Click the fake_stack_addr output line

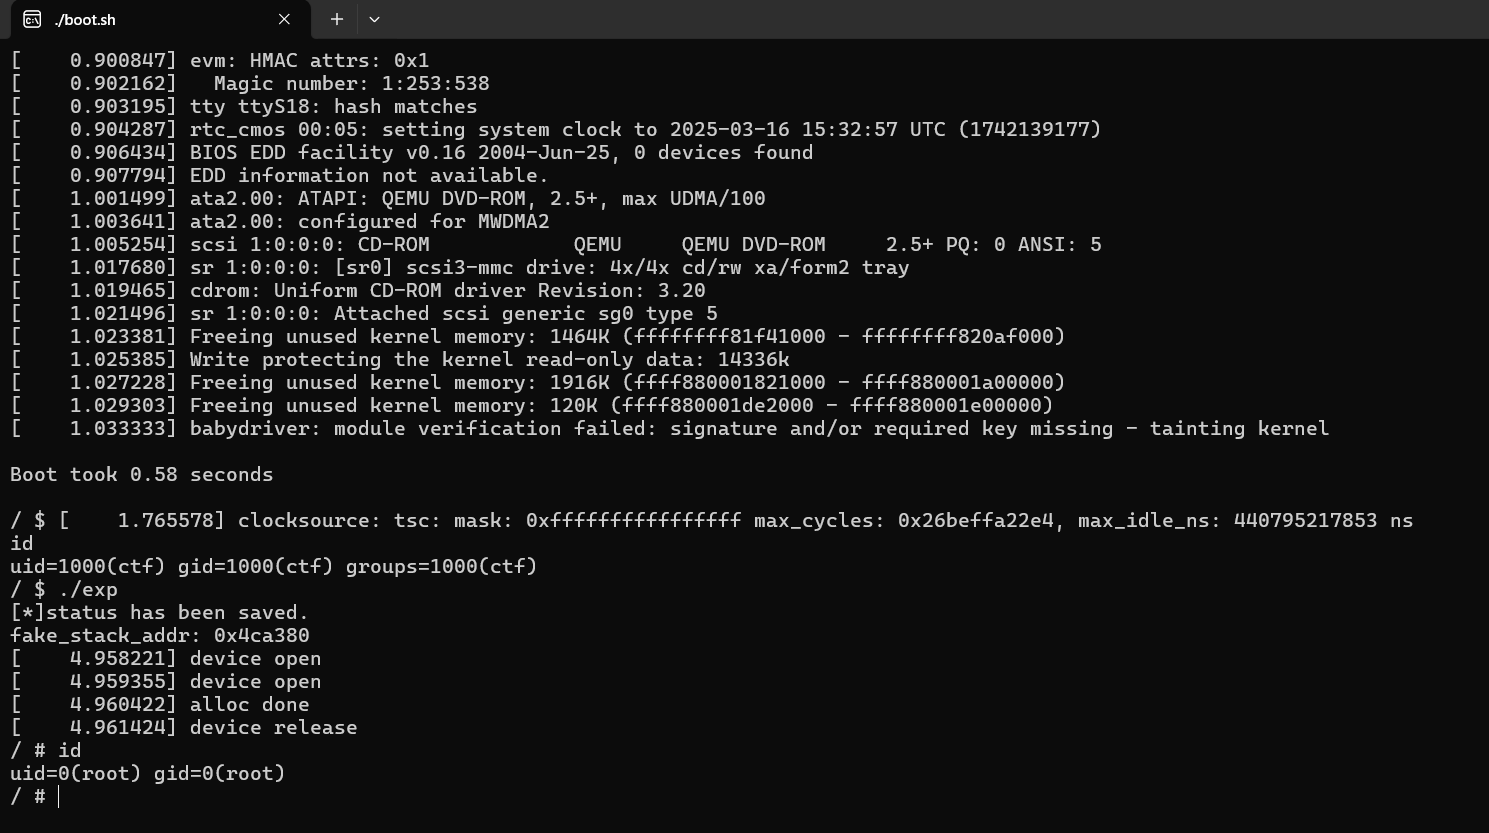(159, 635)
